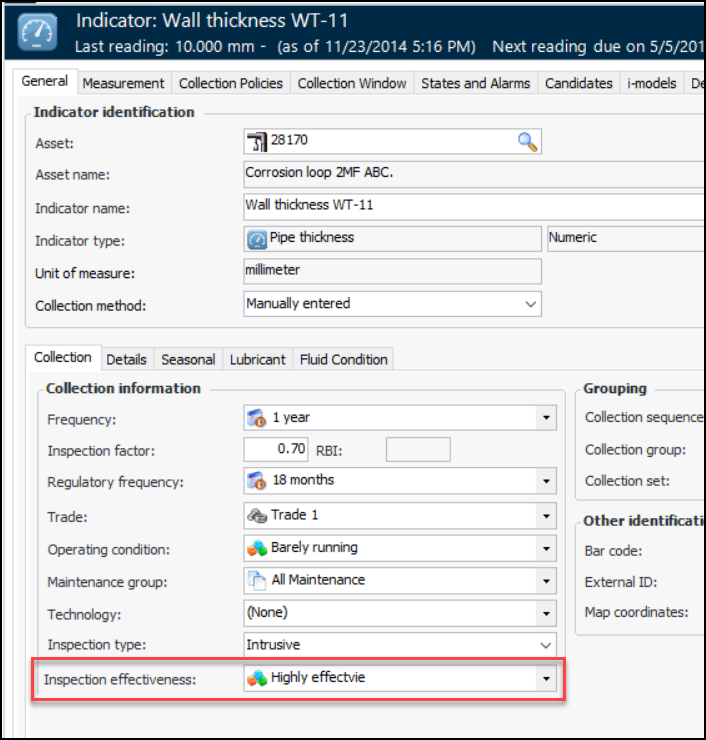
Task: Switch to the i-models tab
Action: click(652, 84)
